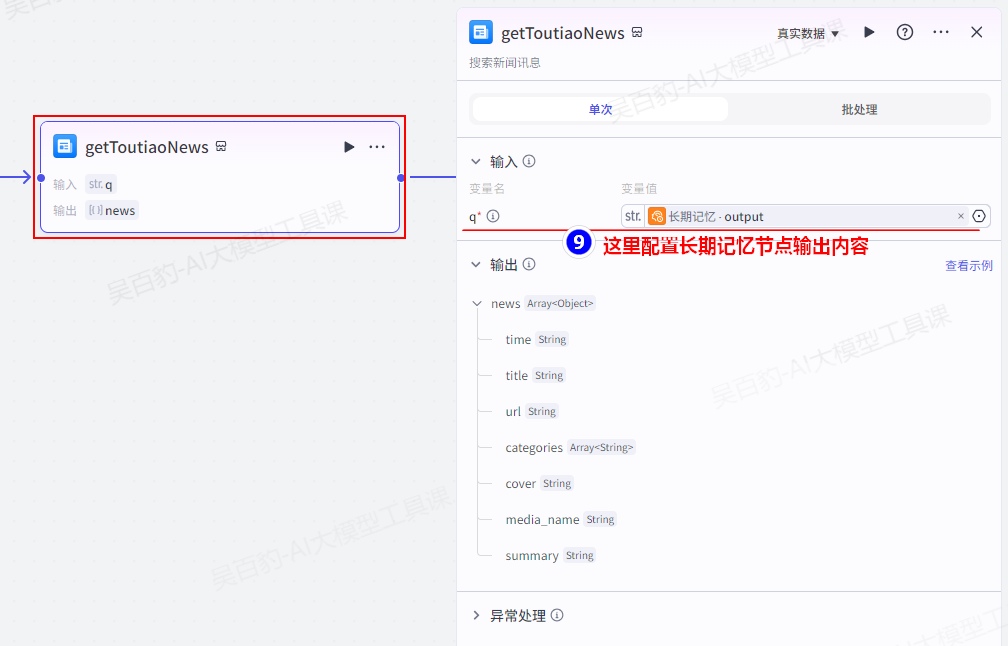Image resolution: width=1008 pixels, height=646 pixels.
Task: Open 查看示例 link
Action: pos(968,265)
